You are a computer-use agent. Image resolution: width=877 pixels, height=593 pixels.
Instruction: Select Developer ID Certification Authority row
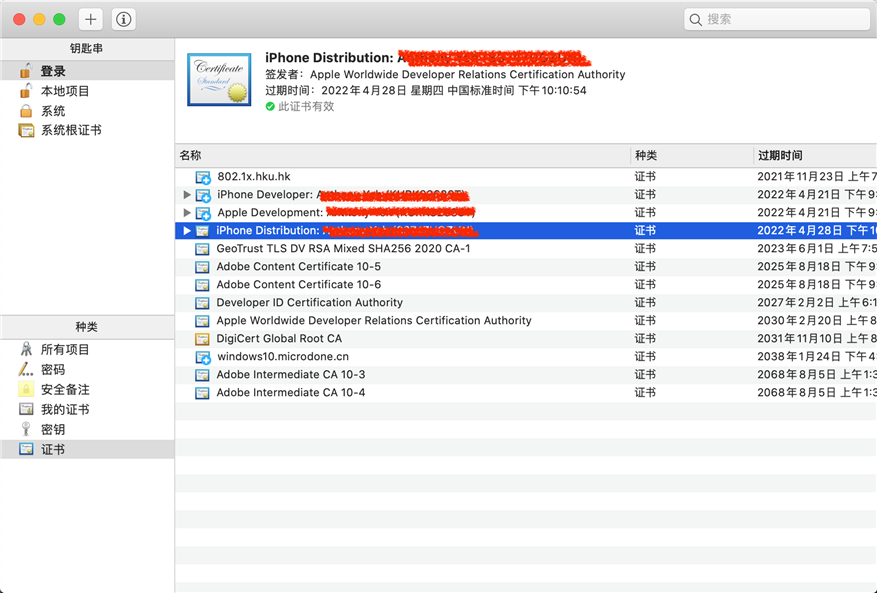tap(309, 303)
